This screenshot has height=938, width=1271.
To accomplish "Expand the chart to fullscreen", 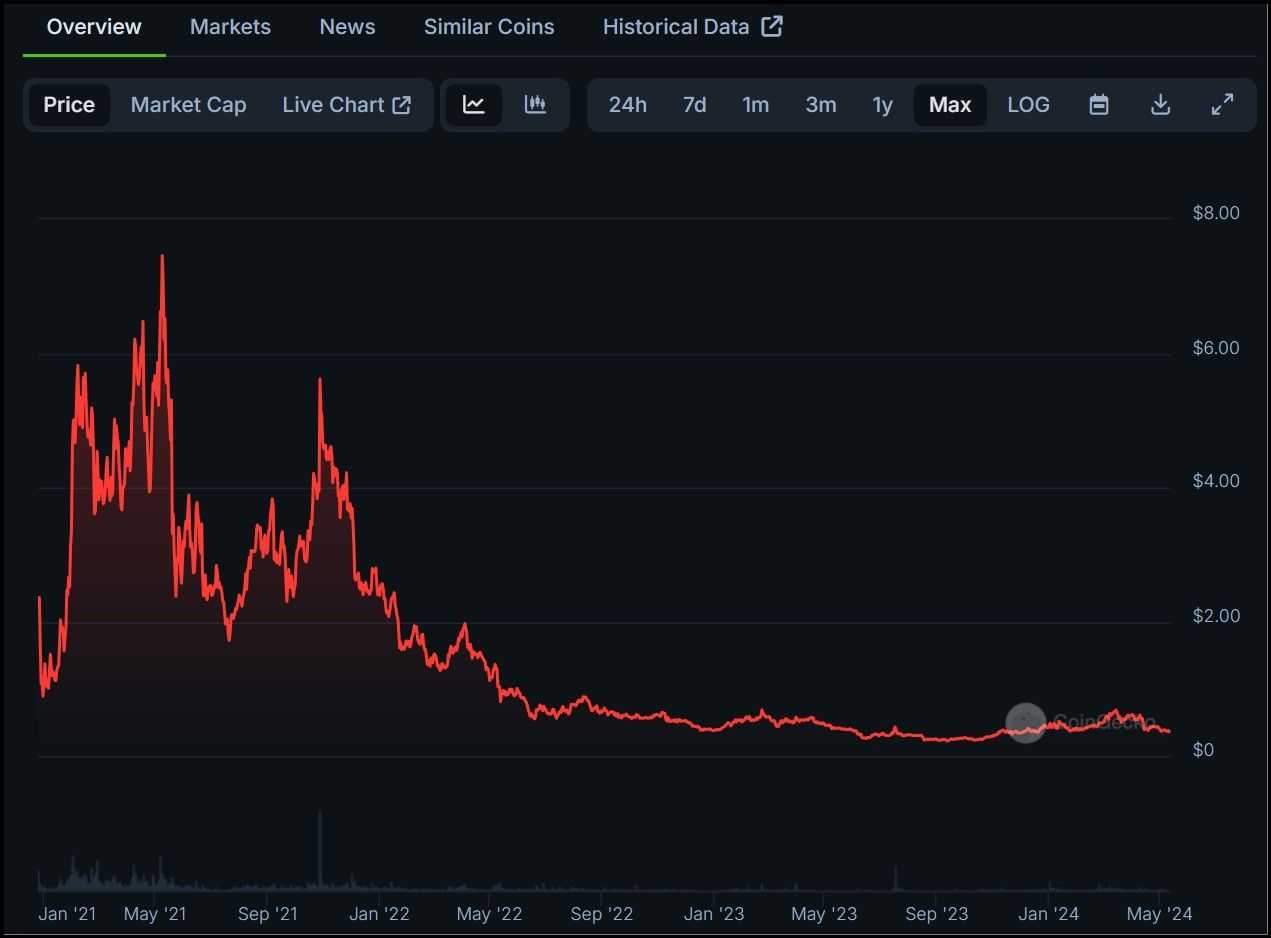I will point(1222,104).
